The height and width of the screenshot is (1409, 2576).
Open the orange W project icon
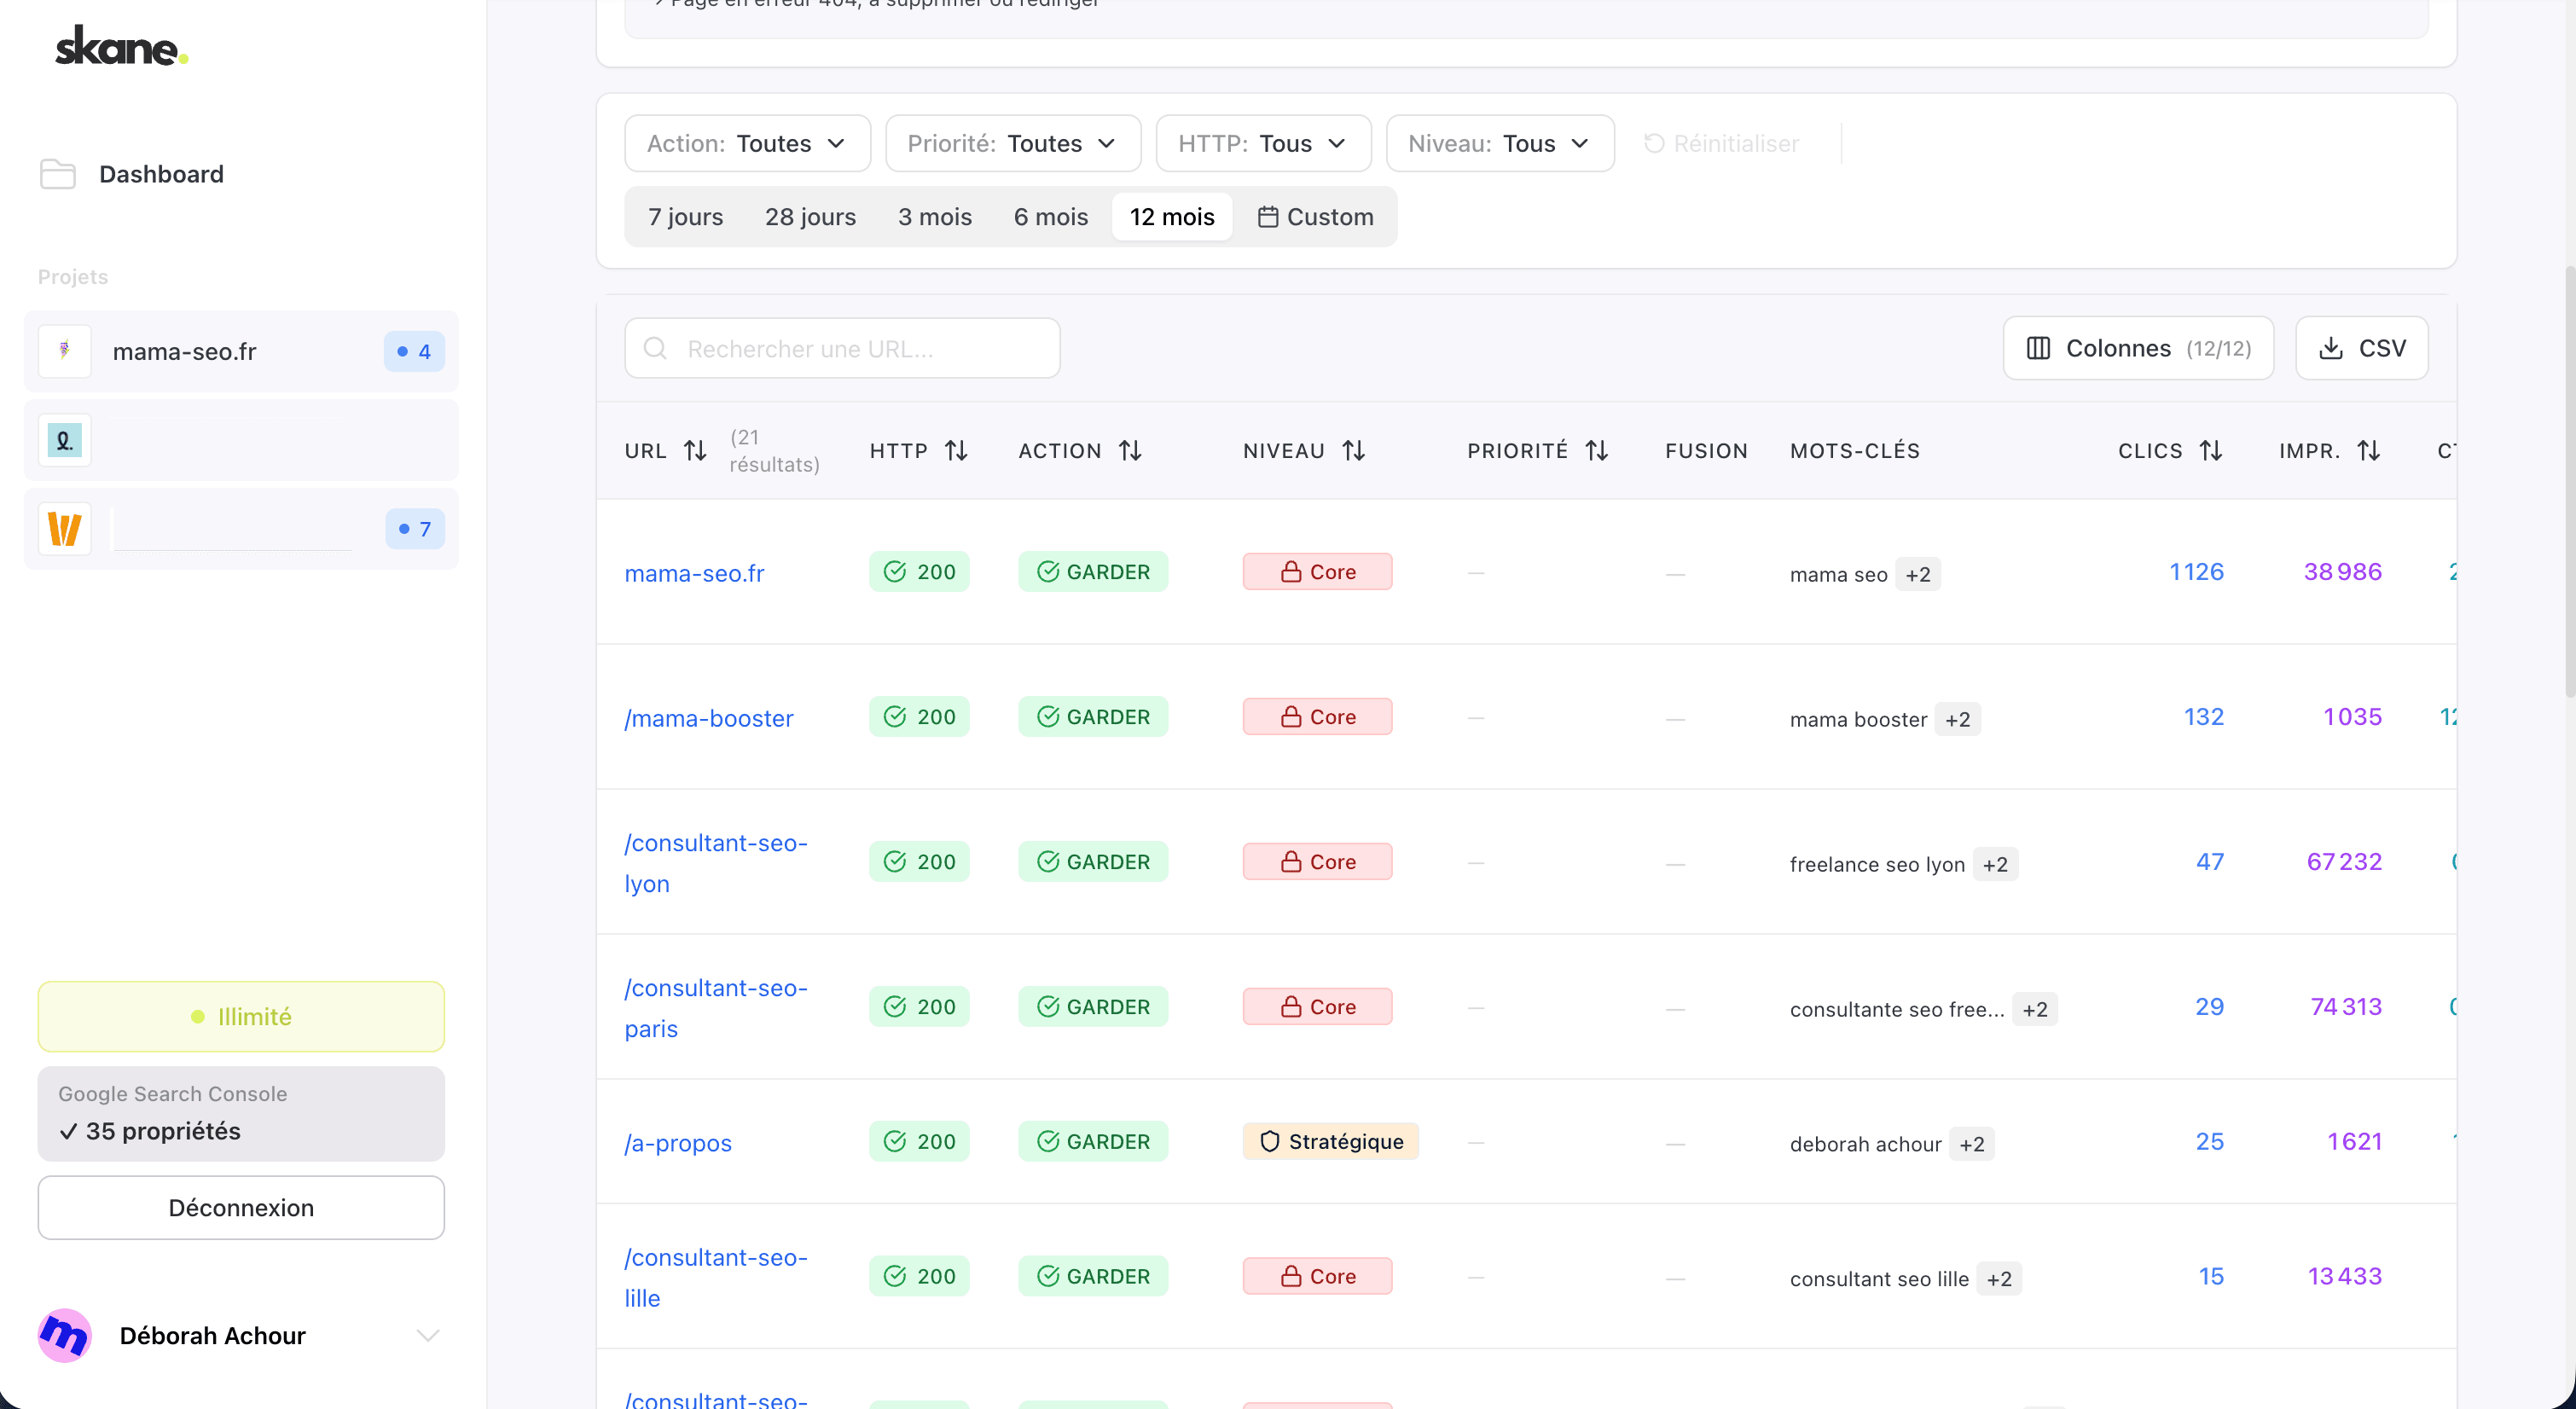tap(65, 529)
